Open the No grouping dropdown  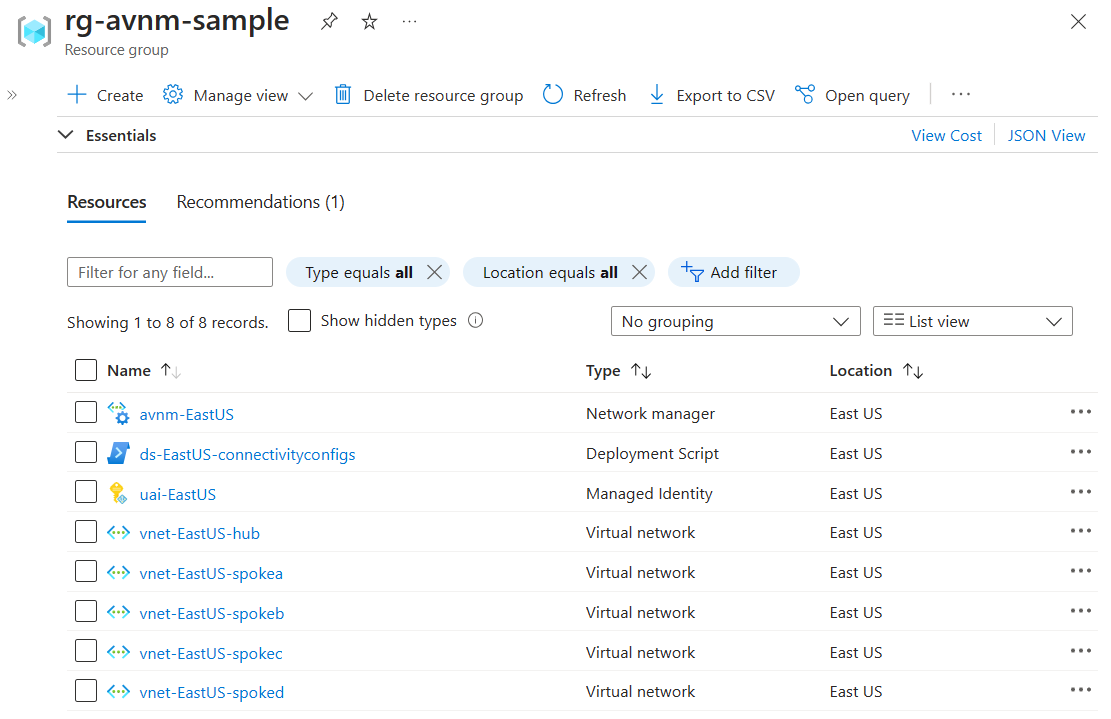pyautogui.click(x=736, y=321)
